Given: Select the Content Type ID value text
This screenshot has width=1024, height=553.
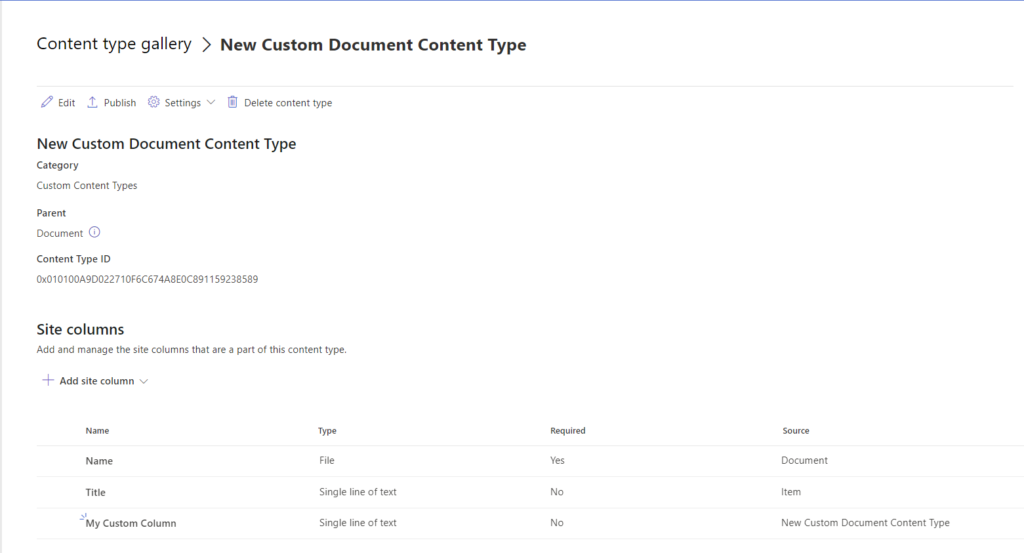Looking at the screenshot, I should coord(147,279).
